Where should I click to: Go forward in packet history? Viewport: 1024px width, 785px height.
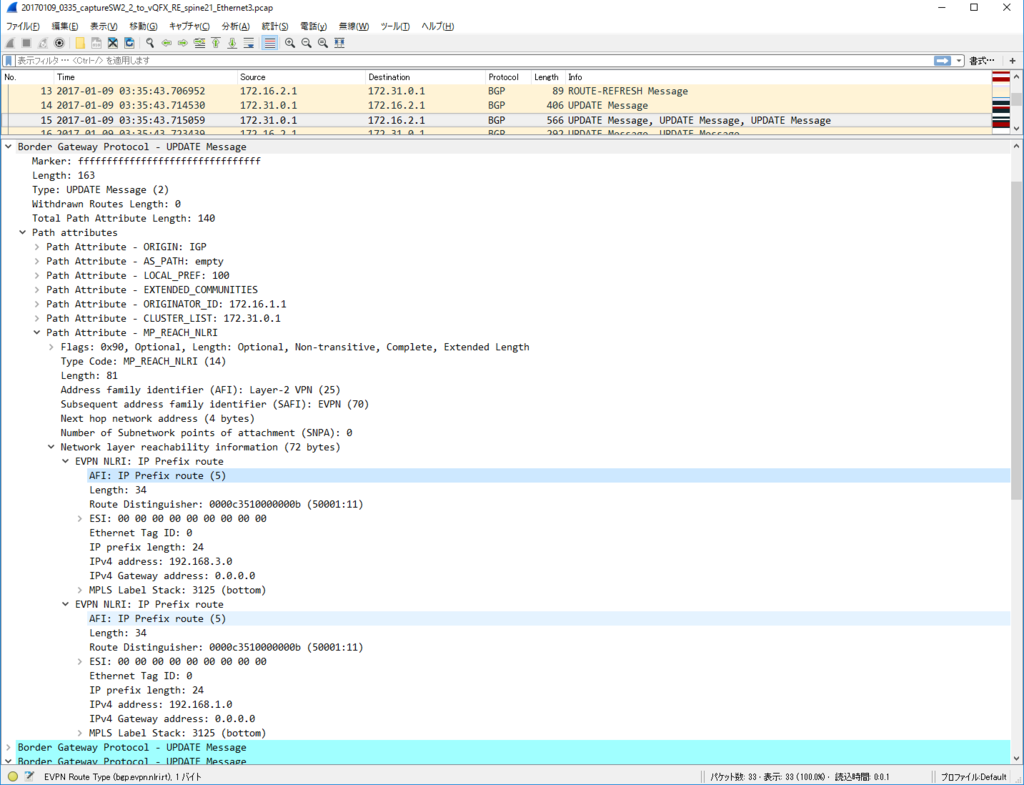tap(183, 43)
